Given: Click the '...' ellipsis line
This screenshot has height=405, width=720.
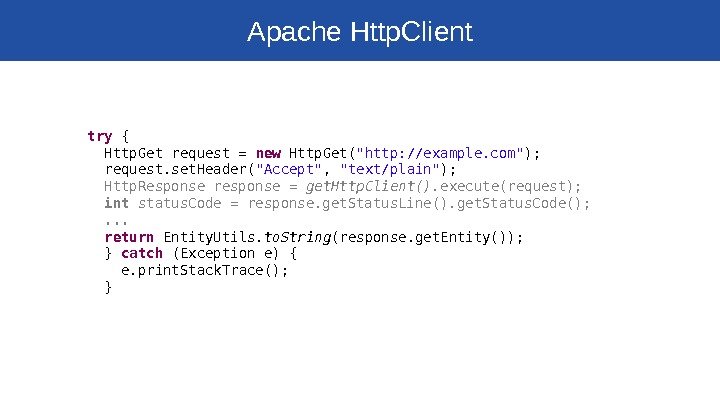Looking at the screenshot, I should [116, 223].
